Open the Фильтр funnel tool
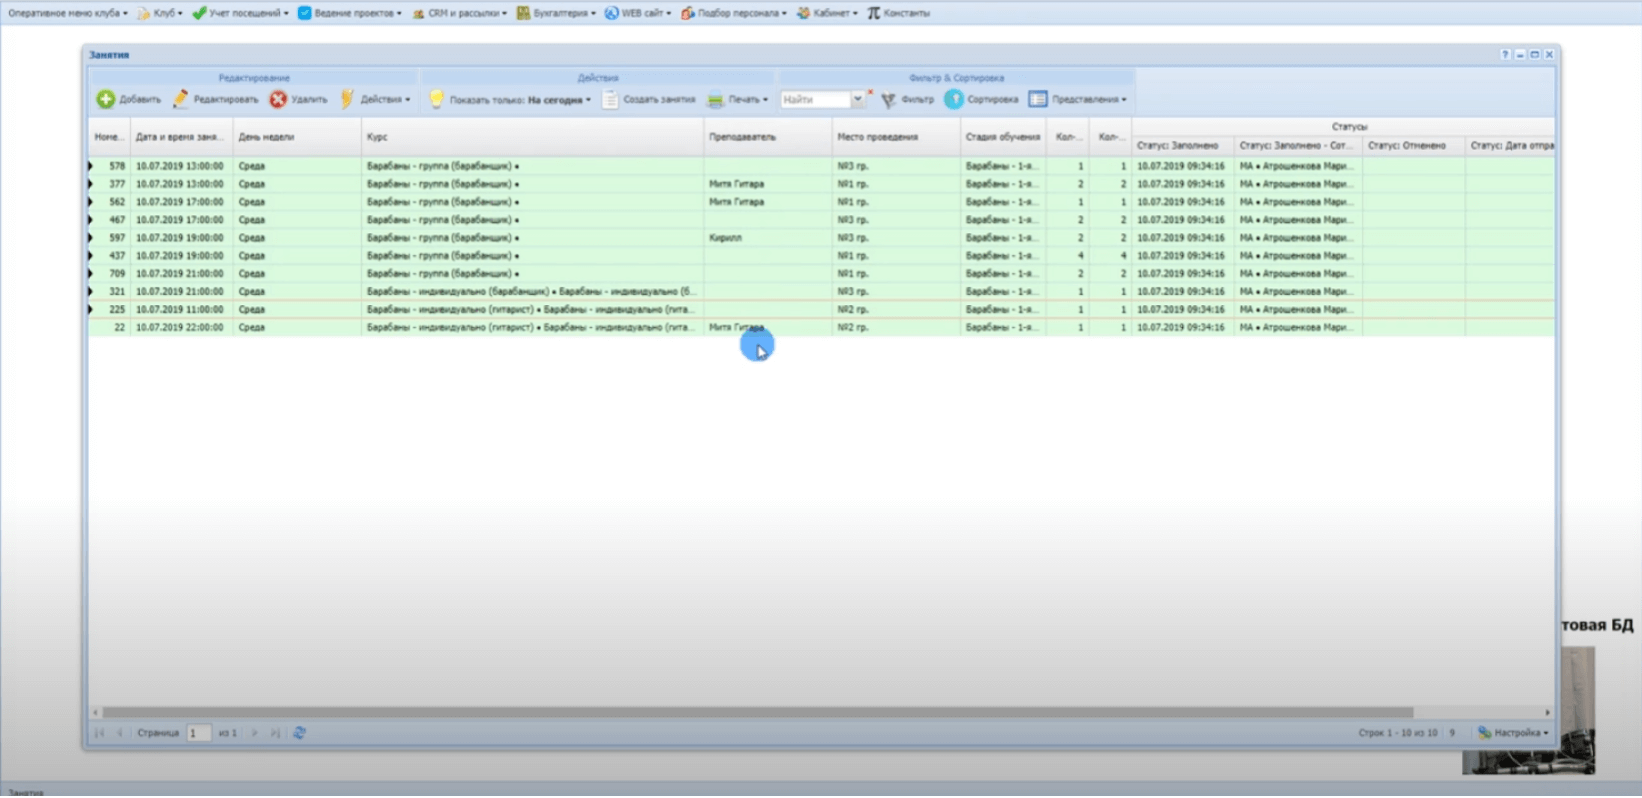 [x=888, y=99]
